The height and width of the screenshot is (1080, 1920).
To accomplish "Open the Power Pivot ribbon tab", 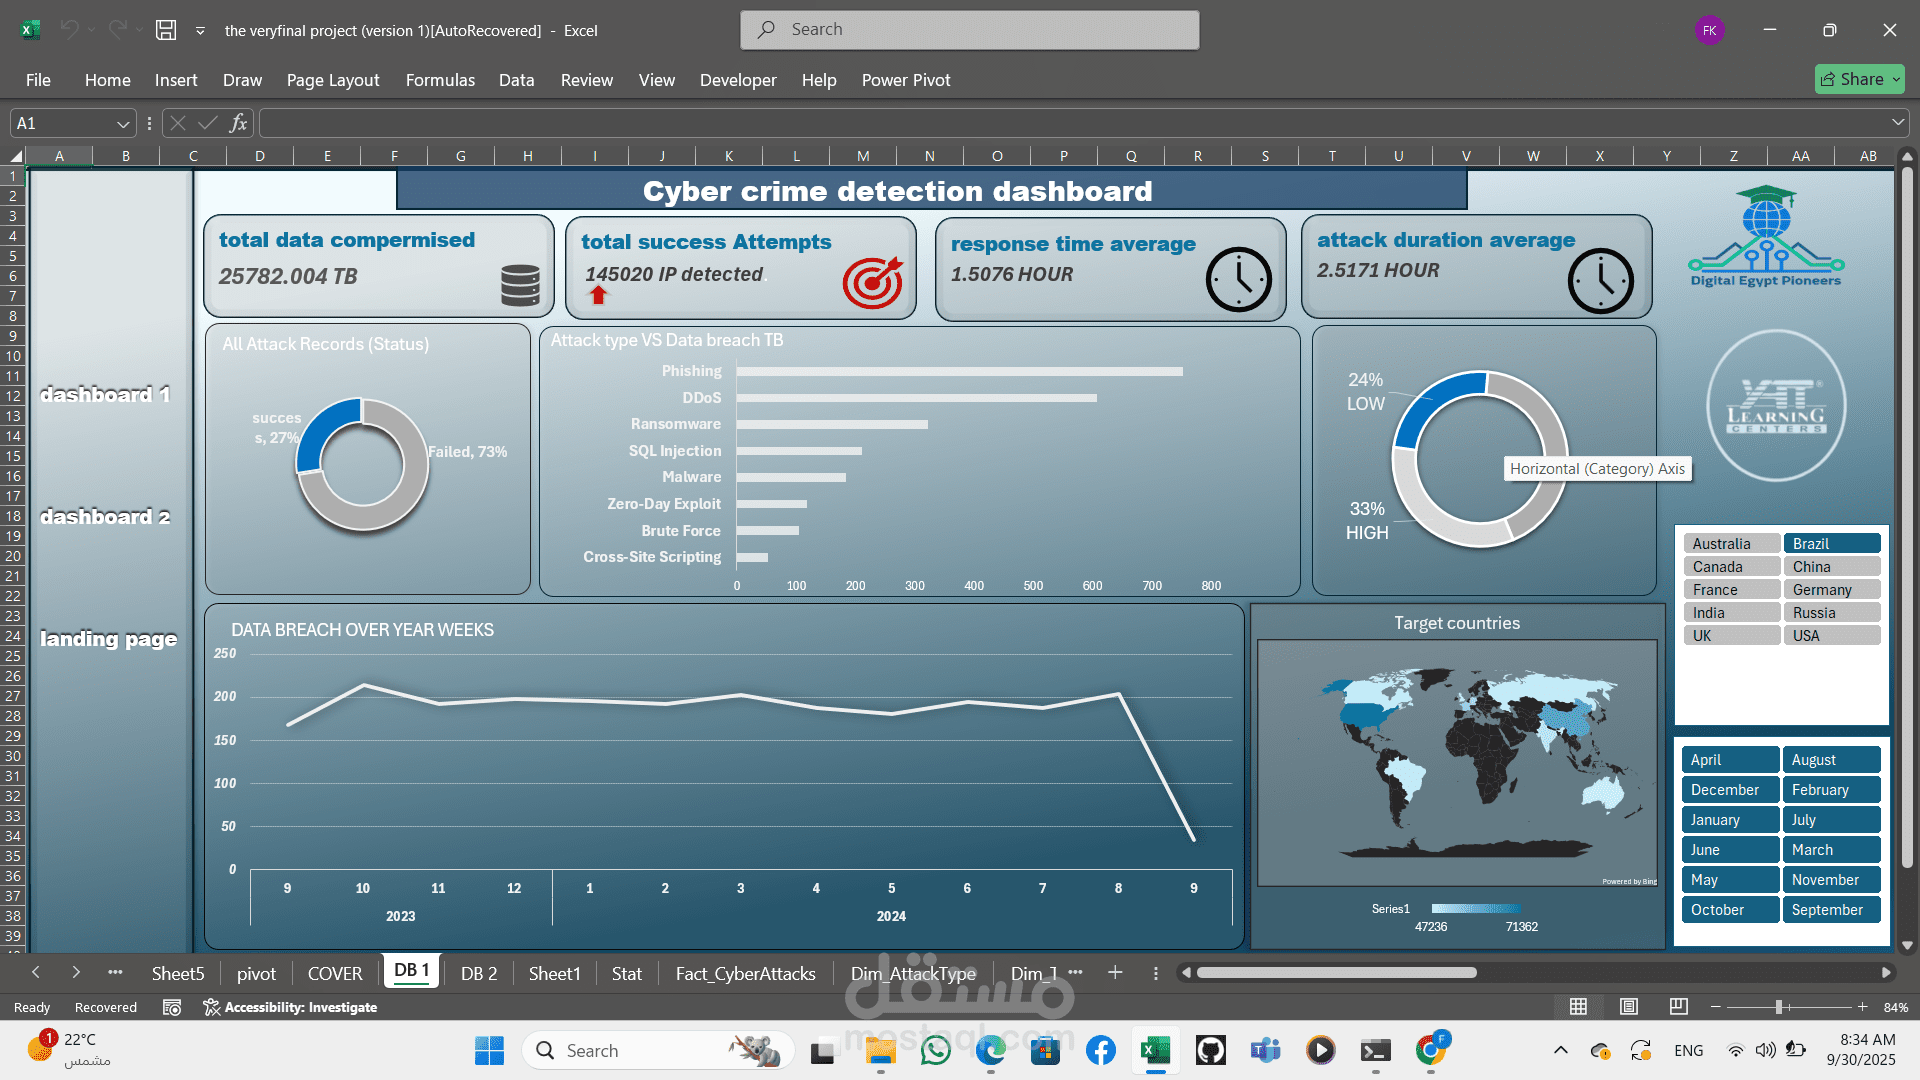I will click(905, 80).
